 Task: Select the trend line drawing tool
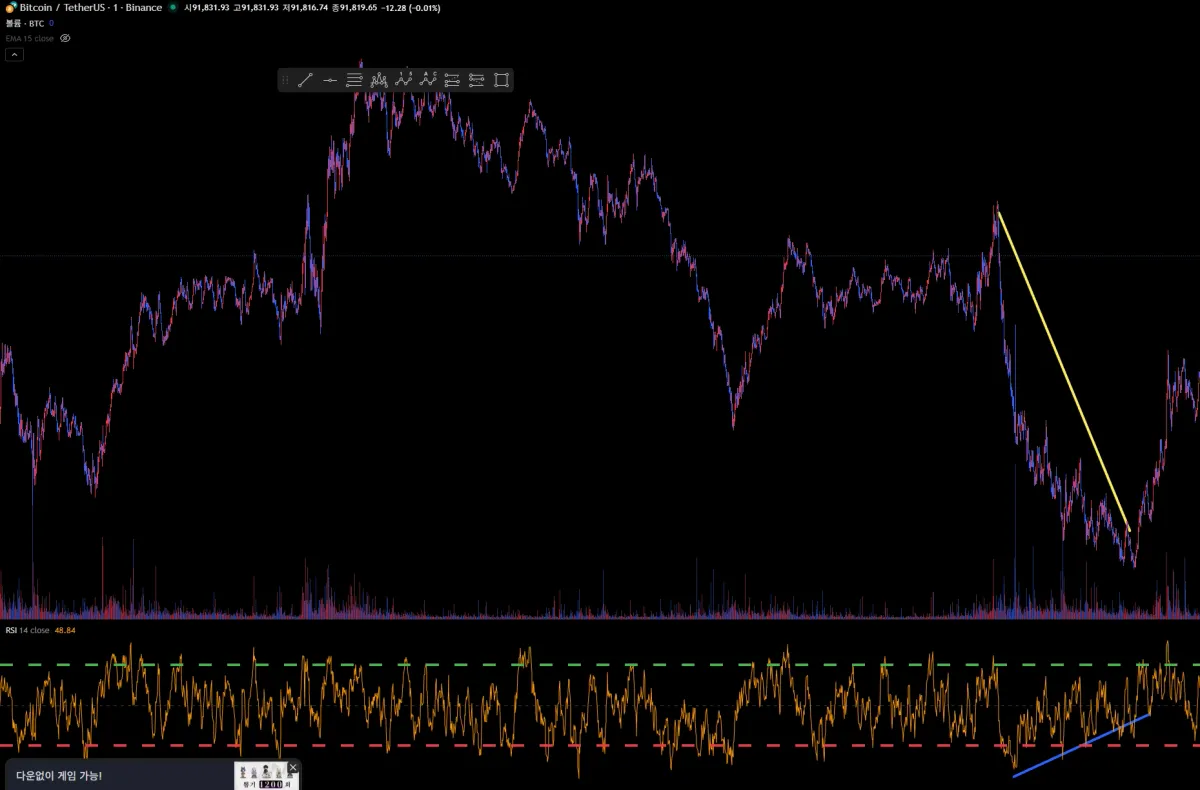(306, 80)
